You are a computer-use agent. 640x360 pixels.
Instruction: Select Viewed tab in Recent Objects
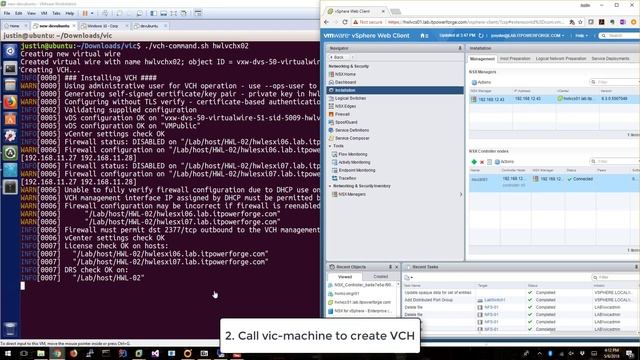click(x=345, y=277)
